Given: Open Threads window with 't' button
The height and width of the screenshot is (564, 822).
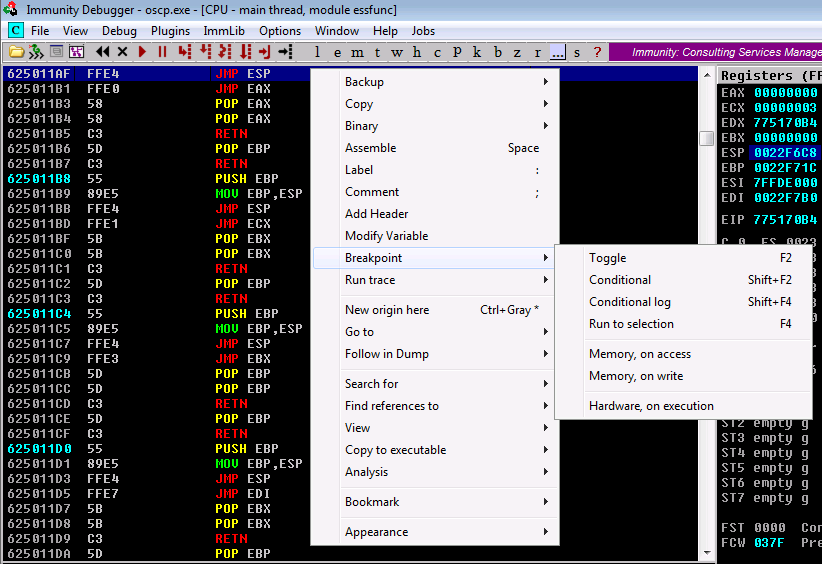Looking at the screenshot, I should (377, 52).
